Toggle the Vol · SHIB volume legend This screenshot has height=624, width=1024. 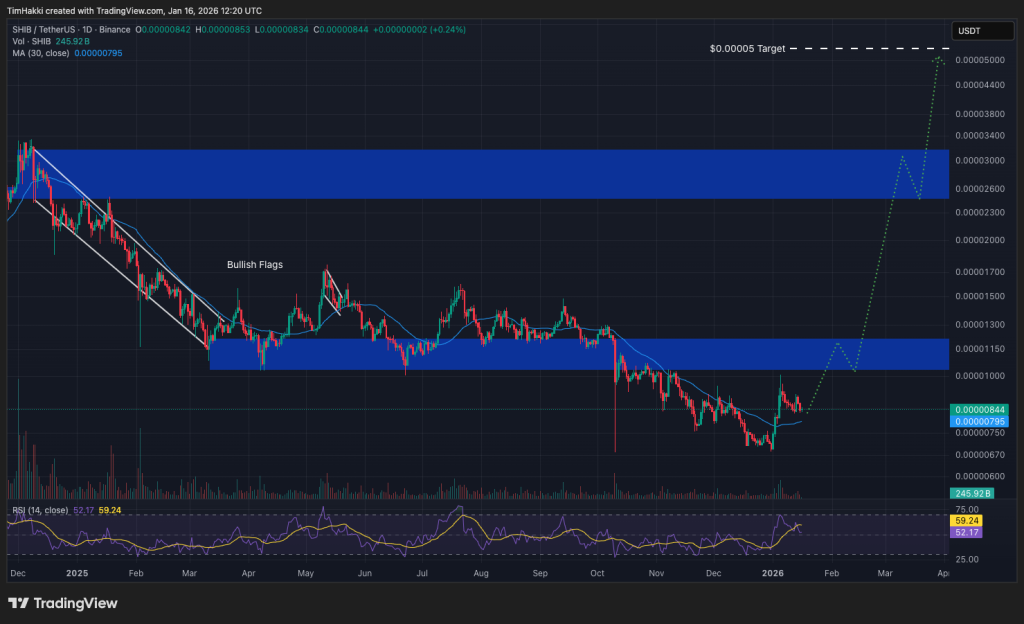click(33, 42)
